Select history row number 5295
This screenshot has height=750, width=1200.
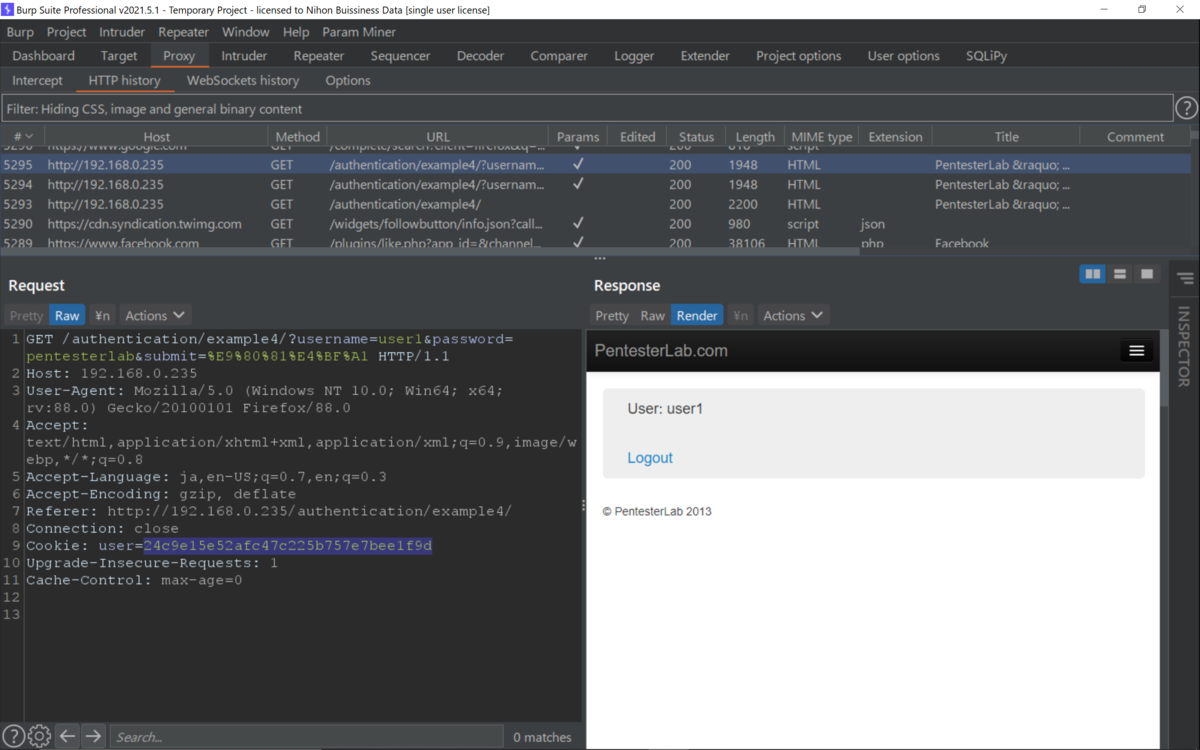[x=596, y=165]
